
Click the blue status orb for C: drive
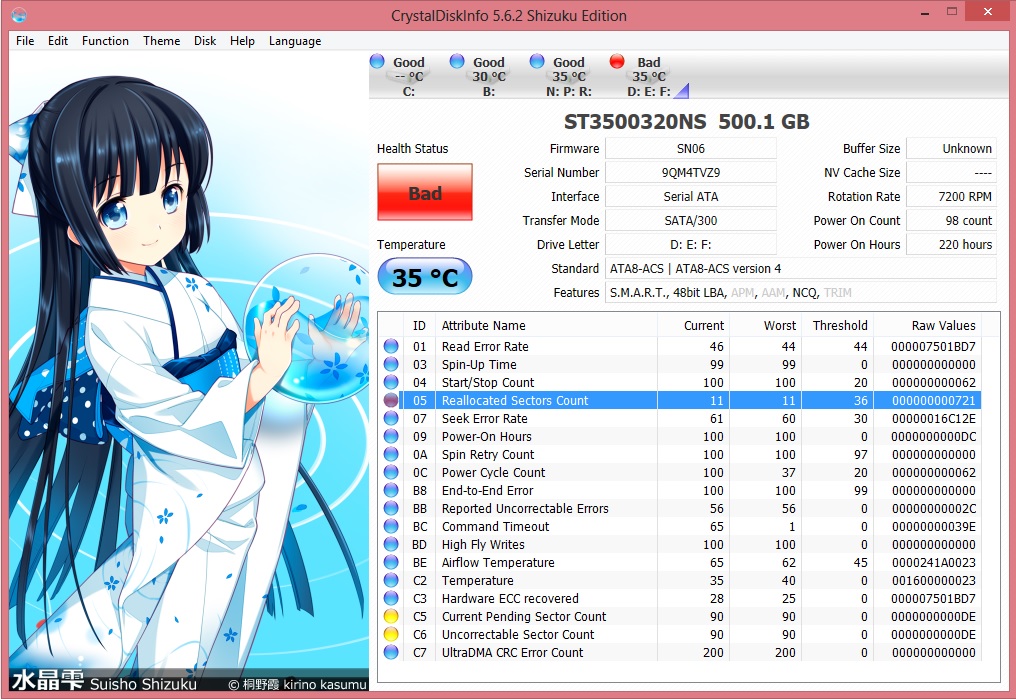coord(377,61)
